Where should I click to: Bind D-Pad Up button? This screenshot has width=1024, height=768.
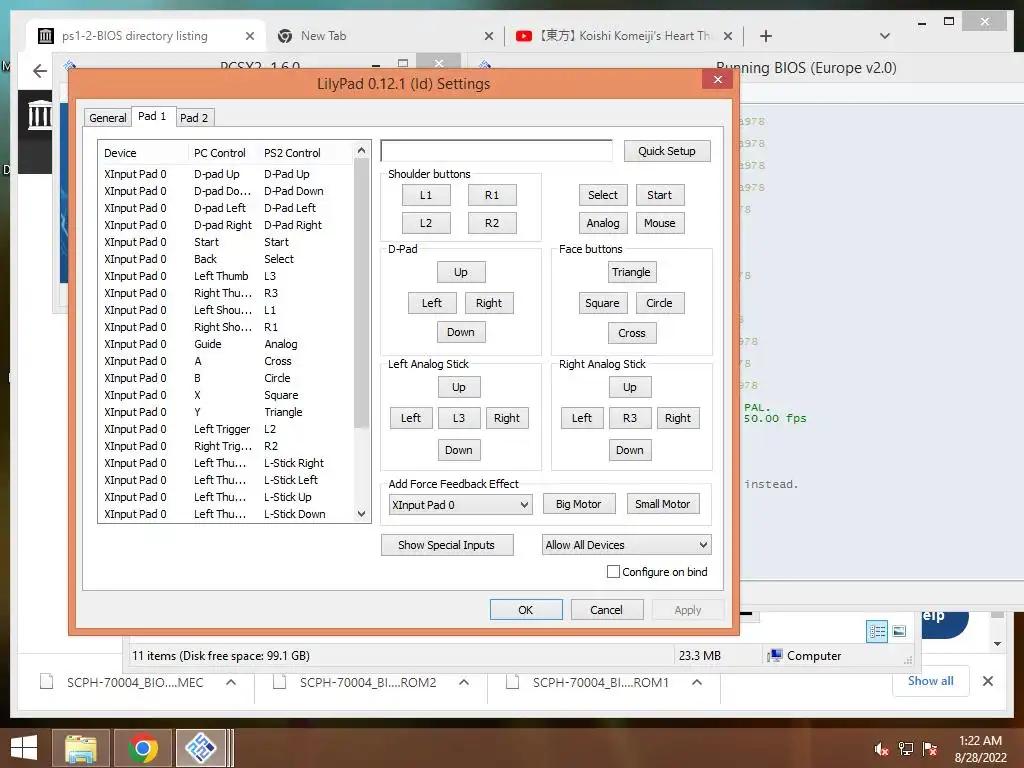pos(460,272)
